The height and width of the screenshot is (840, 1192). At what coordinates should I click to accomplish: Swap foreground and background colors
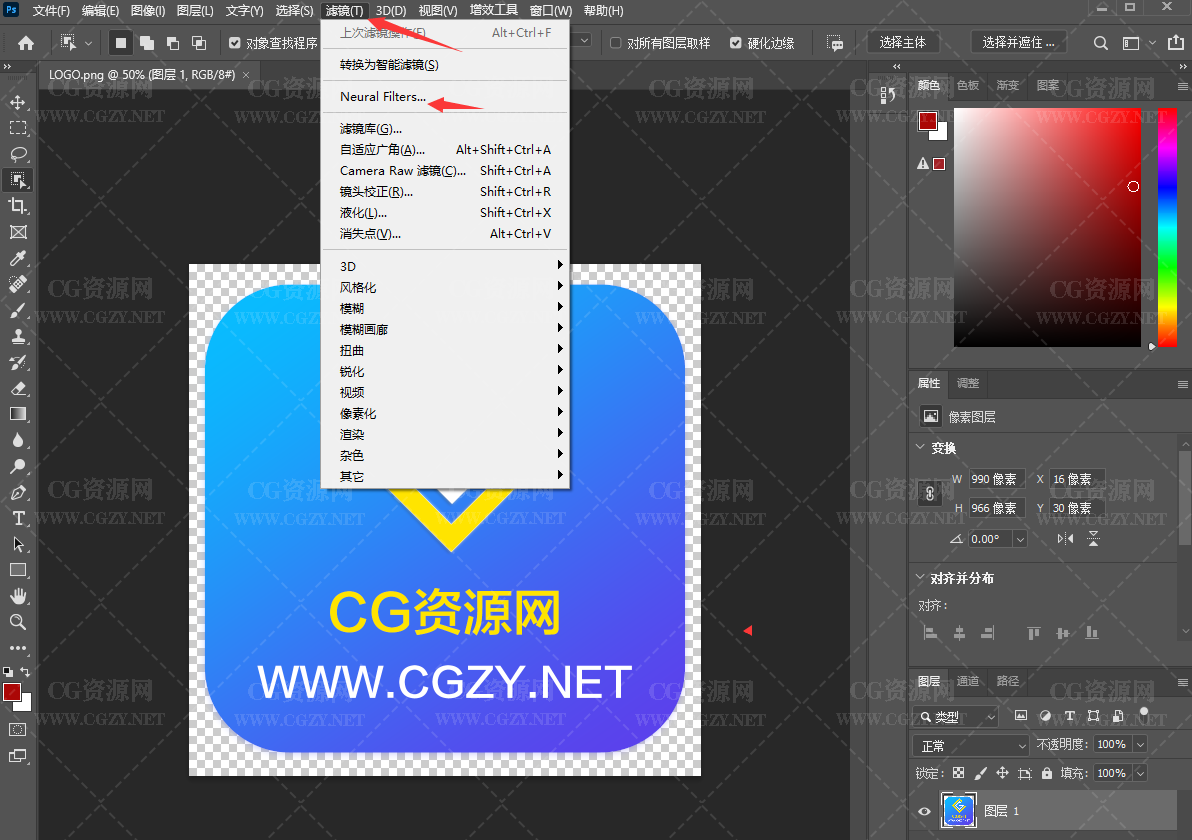pos(25,672)
